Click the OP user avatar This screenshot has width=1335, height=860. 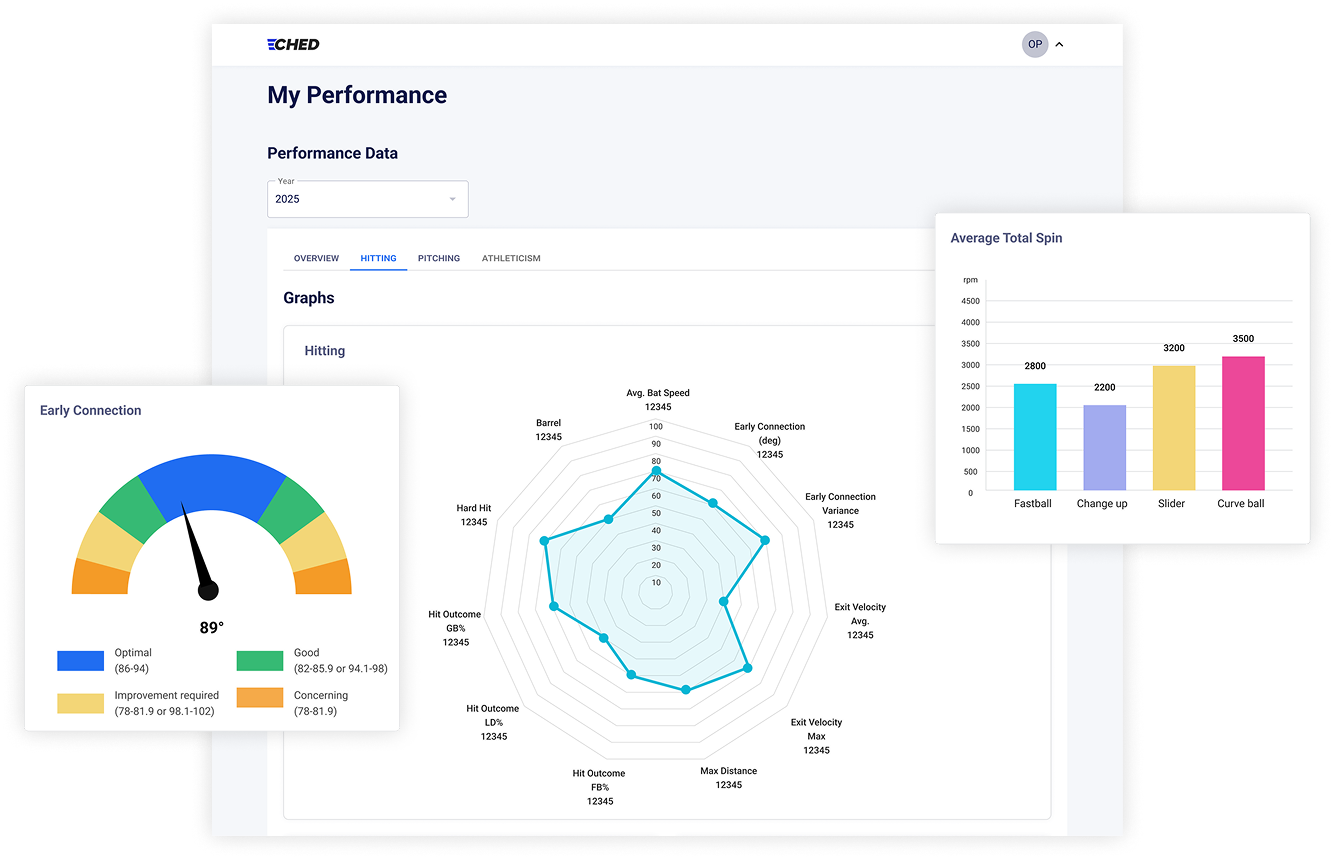tap(1035, 44)
